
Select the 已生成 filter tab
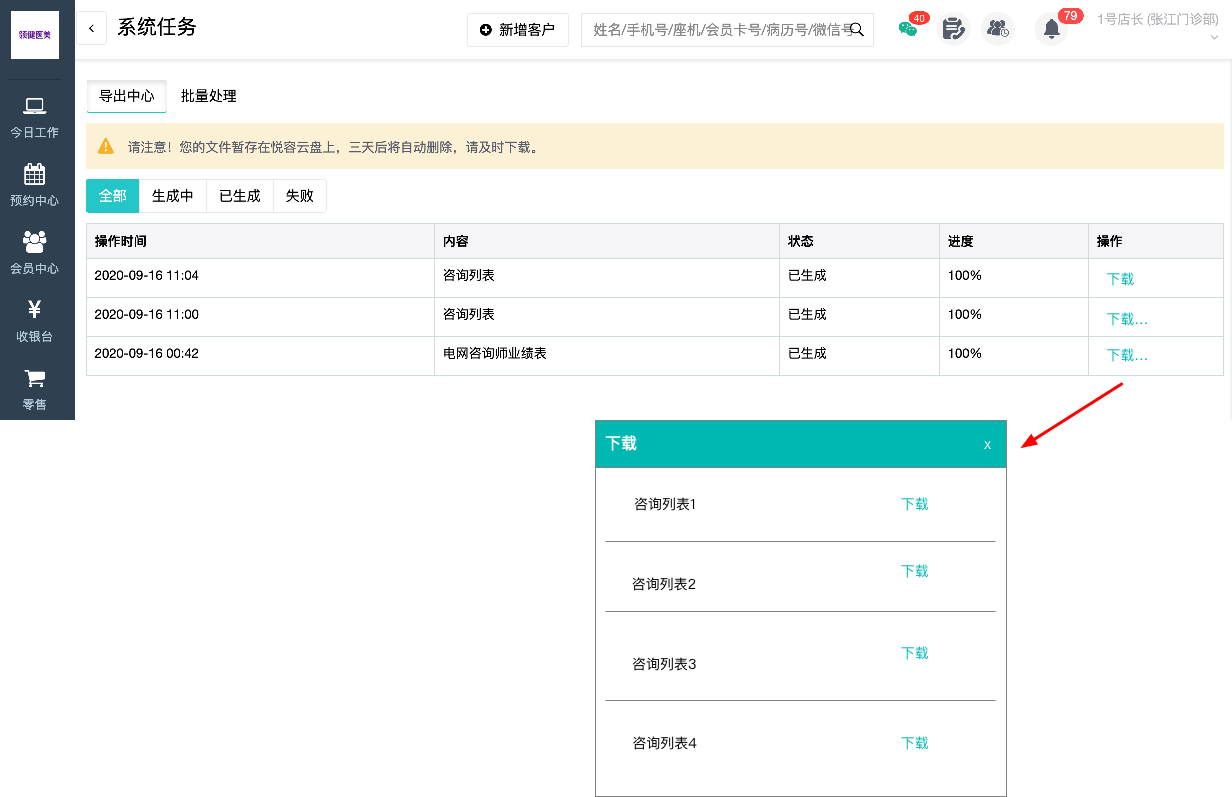pyautogui.click(x=240, y=196)
